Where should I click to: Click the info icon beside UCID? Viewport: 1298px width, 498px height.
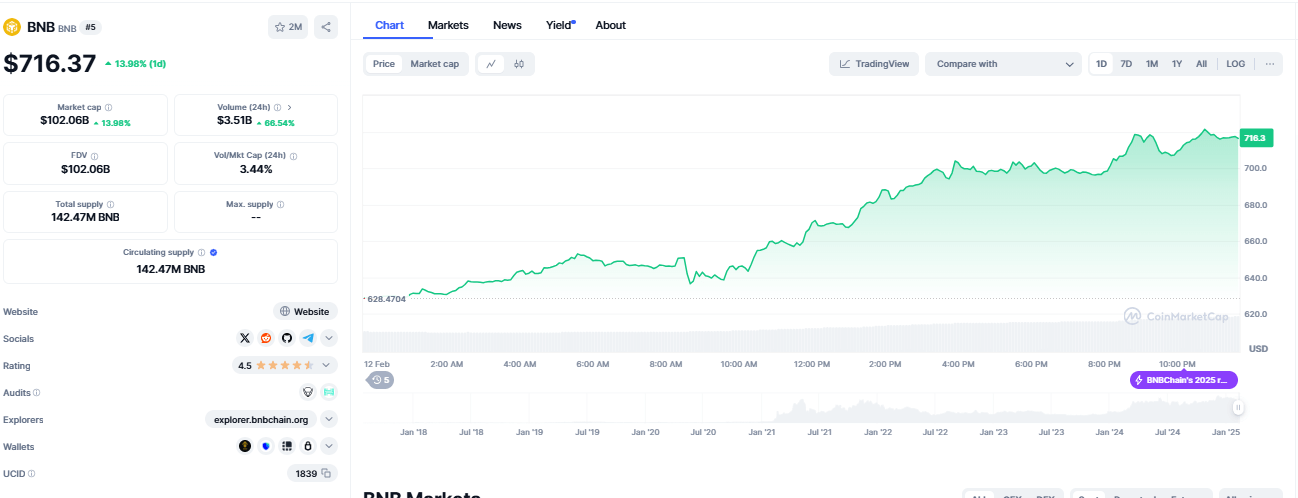[31, 473]
